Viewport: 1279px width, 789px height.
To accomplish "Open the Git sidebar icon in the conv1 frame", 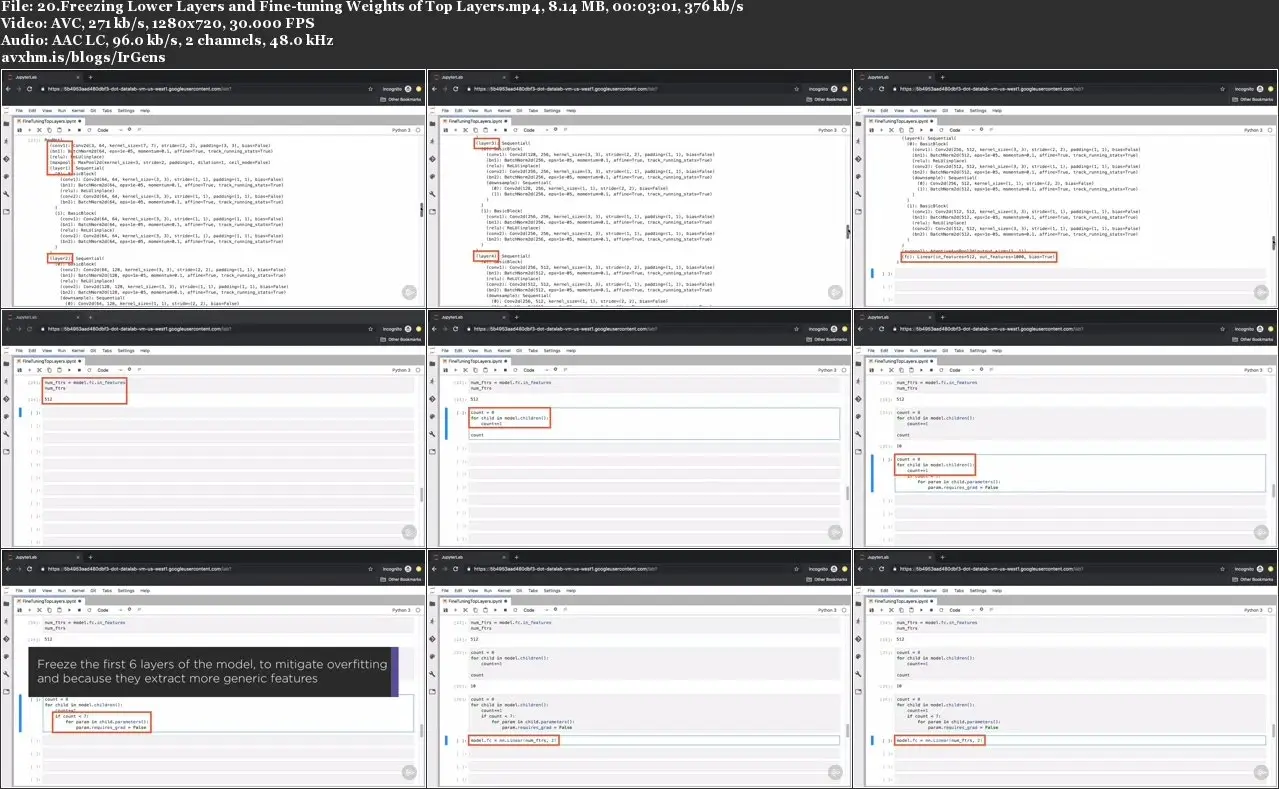I will click(6, 159).
